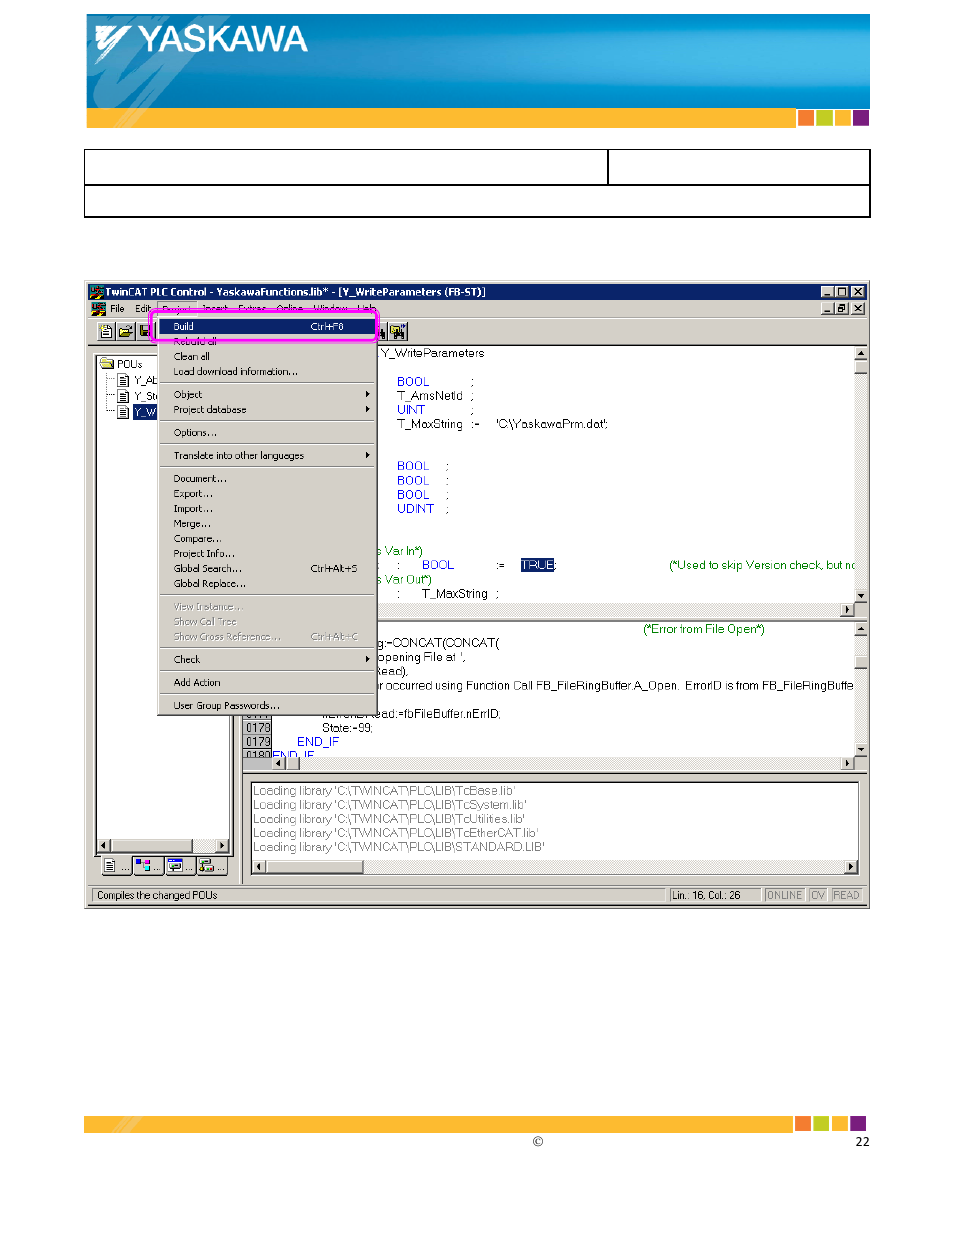Click code pane scroll up arrow

click(861, 629)
